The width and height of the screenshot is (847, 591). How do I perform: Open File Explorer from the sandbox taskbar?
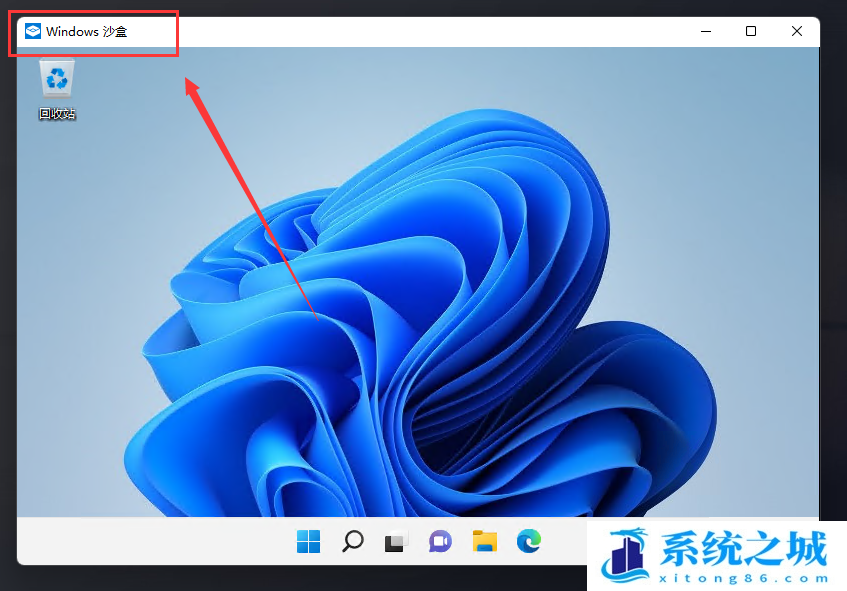(485, 541)
